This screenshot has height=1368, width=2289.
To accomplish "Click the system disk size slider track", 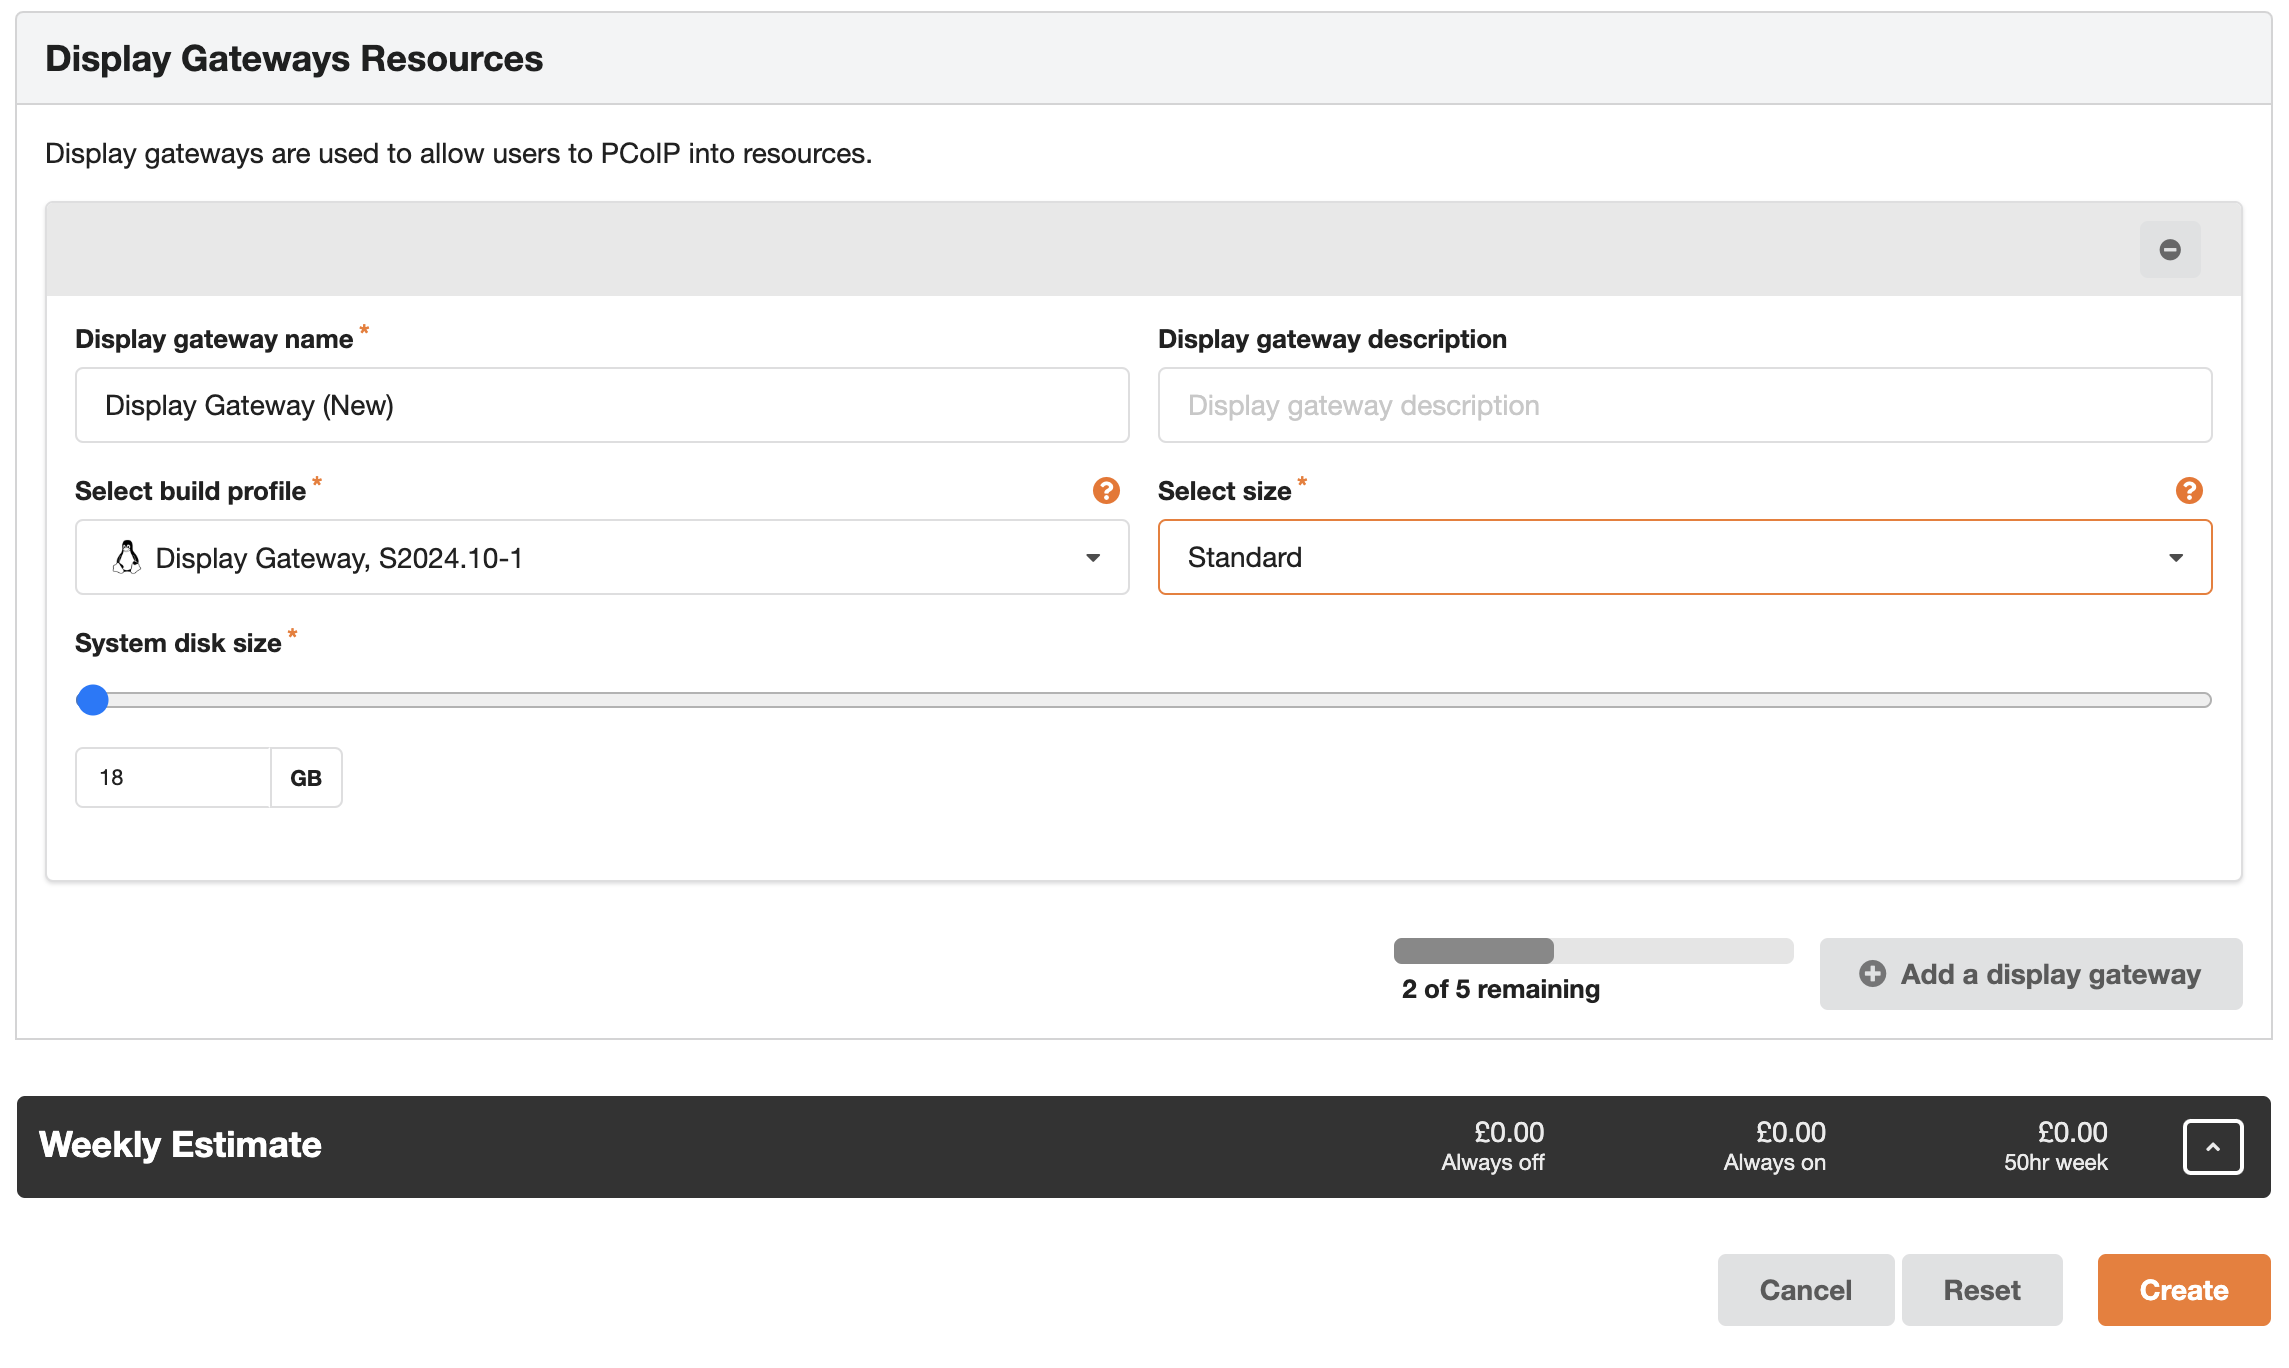I will pyautogui.click(x=1150, y=700).
